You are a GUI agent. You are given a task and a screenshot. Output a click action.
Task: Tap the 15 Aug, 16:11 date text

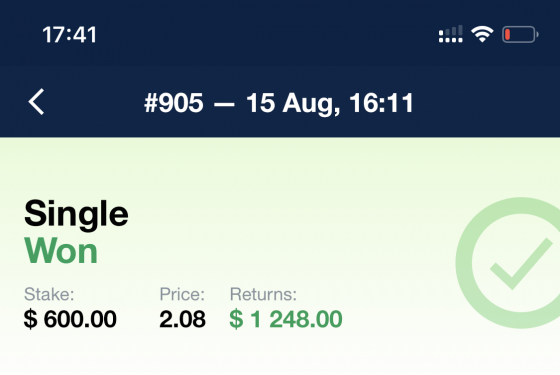330,104
